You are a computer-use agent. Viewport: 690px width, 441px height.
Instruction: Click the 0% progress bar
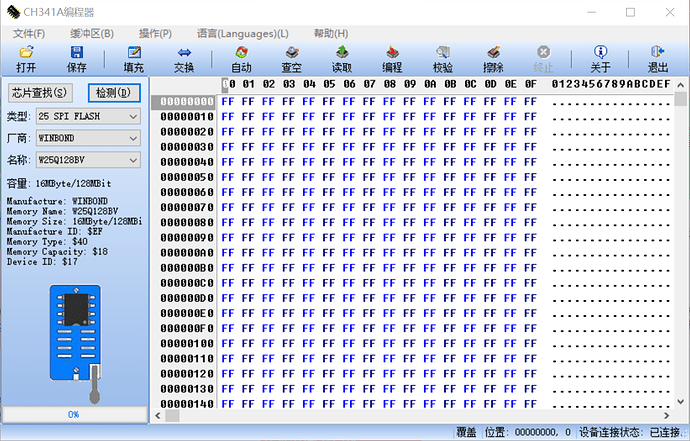75,415
